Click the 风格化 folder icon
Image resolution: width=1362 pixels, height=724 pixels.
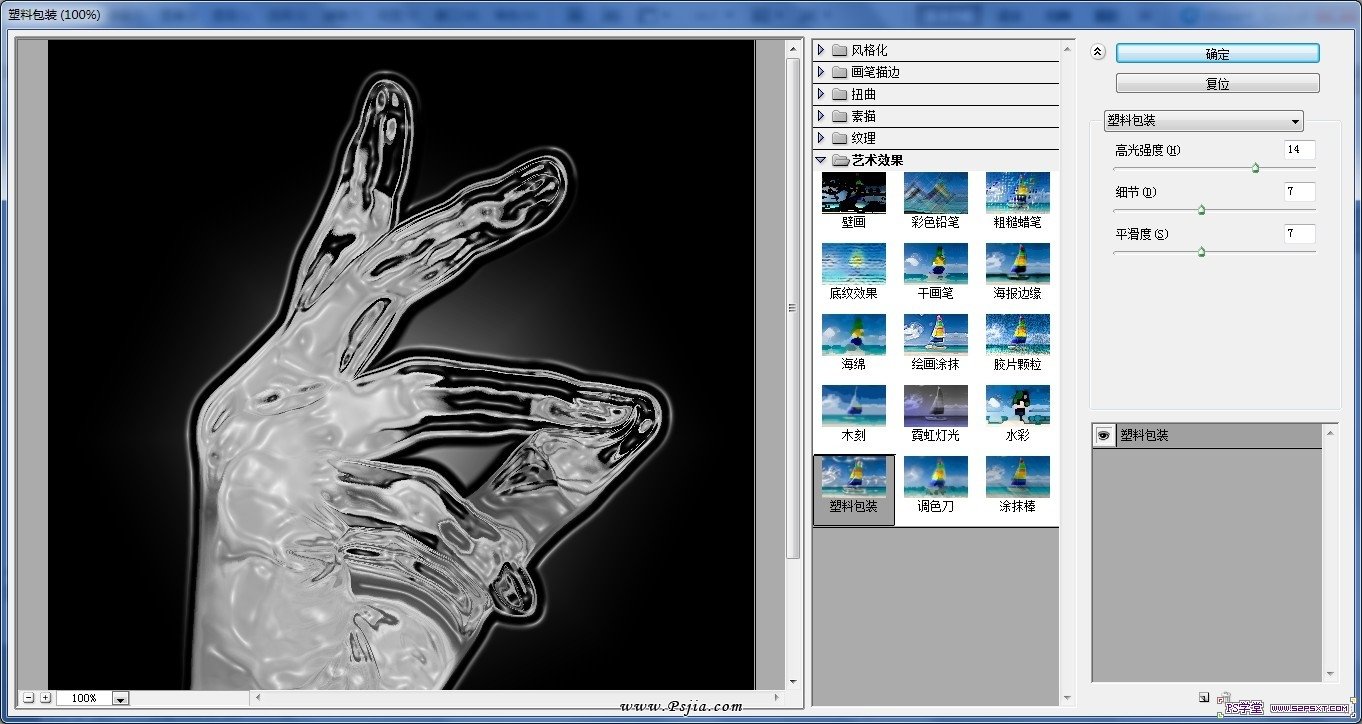(839, 50)
